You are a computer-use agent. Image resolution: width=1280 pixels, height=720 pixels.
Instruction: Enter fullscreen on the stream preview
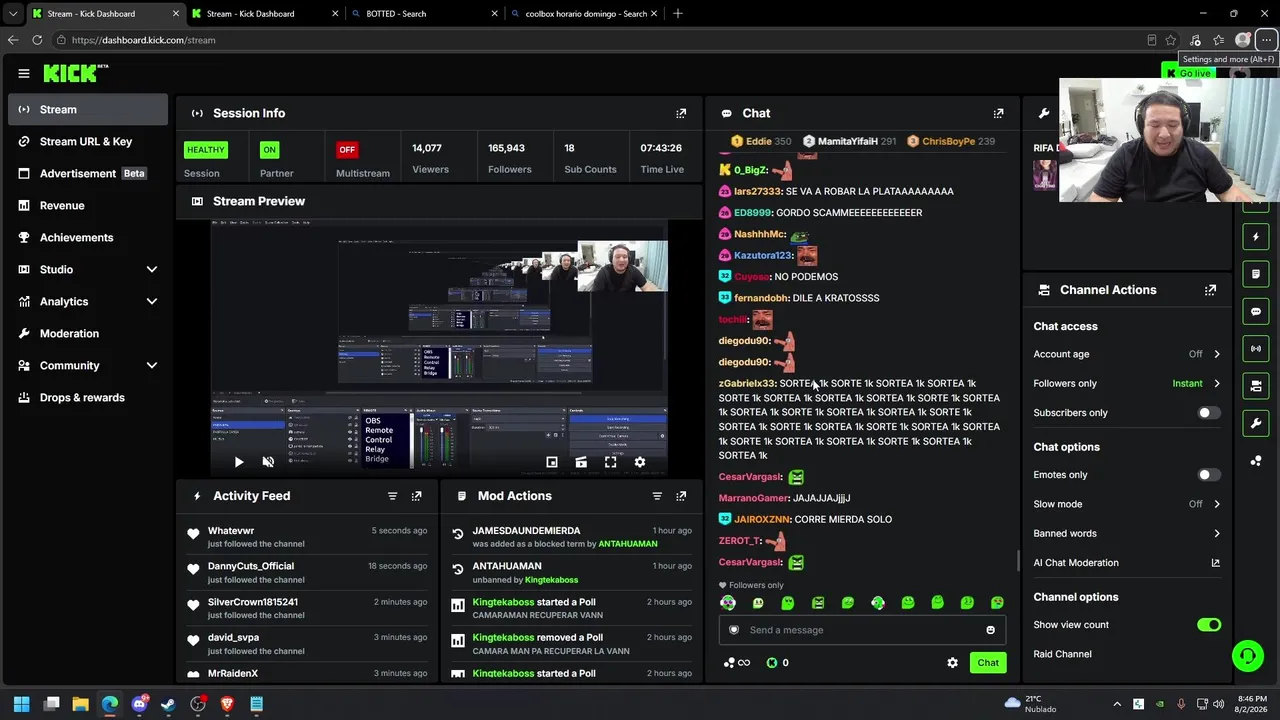tap(611, 462)
